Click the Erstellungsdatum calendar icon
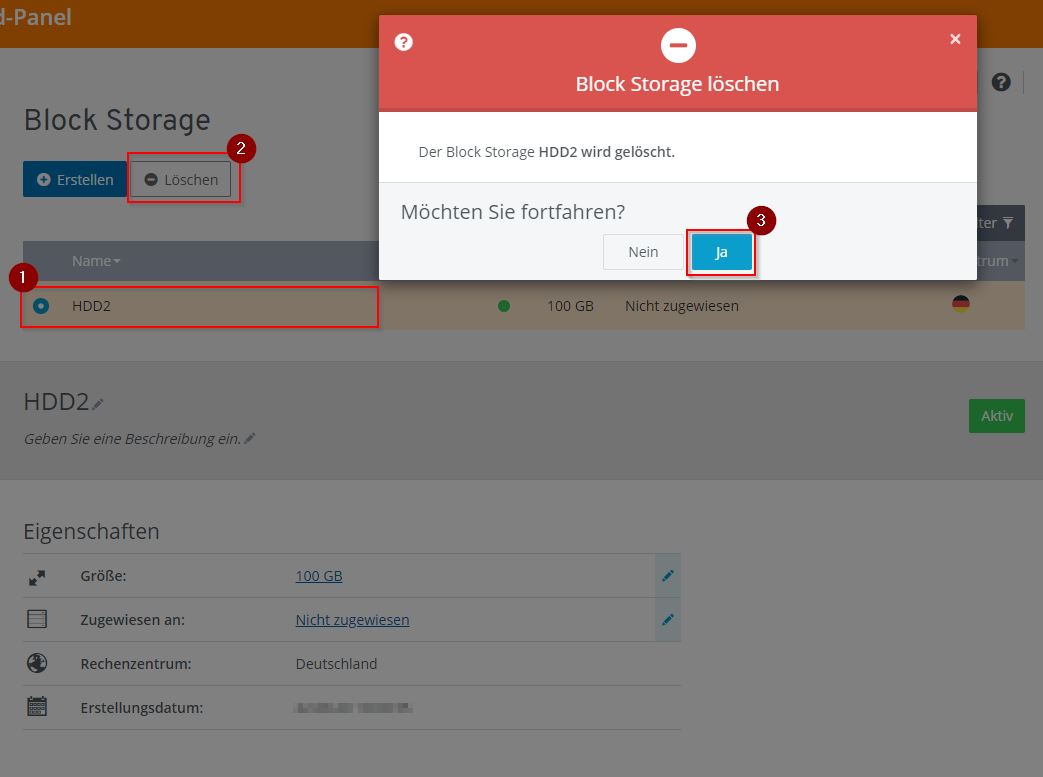 (37, 706)
